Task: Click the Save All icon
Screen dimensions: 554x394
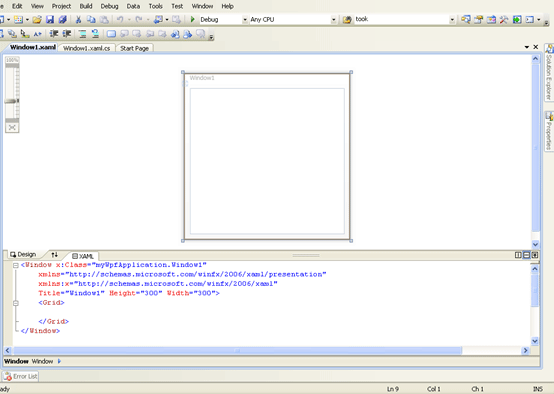Action: [63, 19]
